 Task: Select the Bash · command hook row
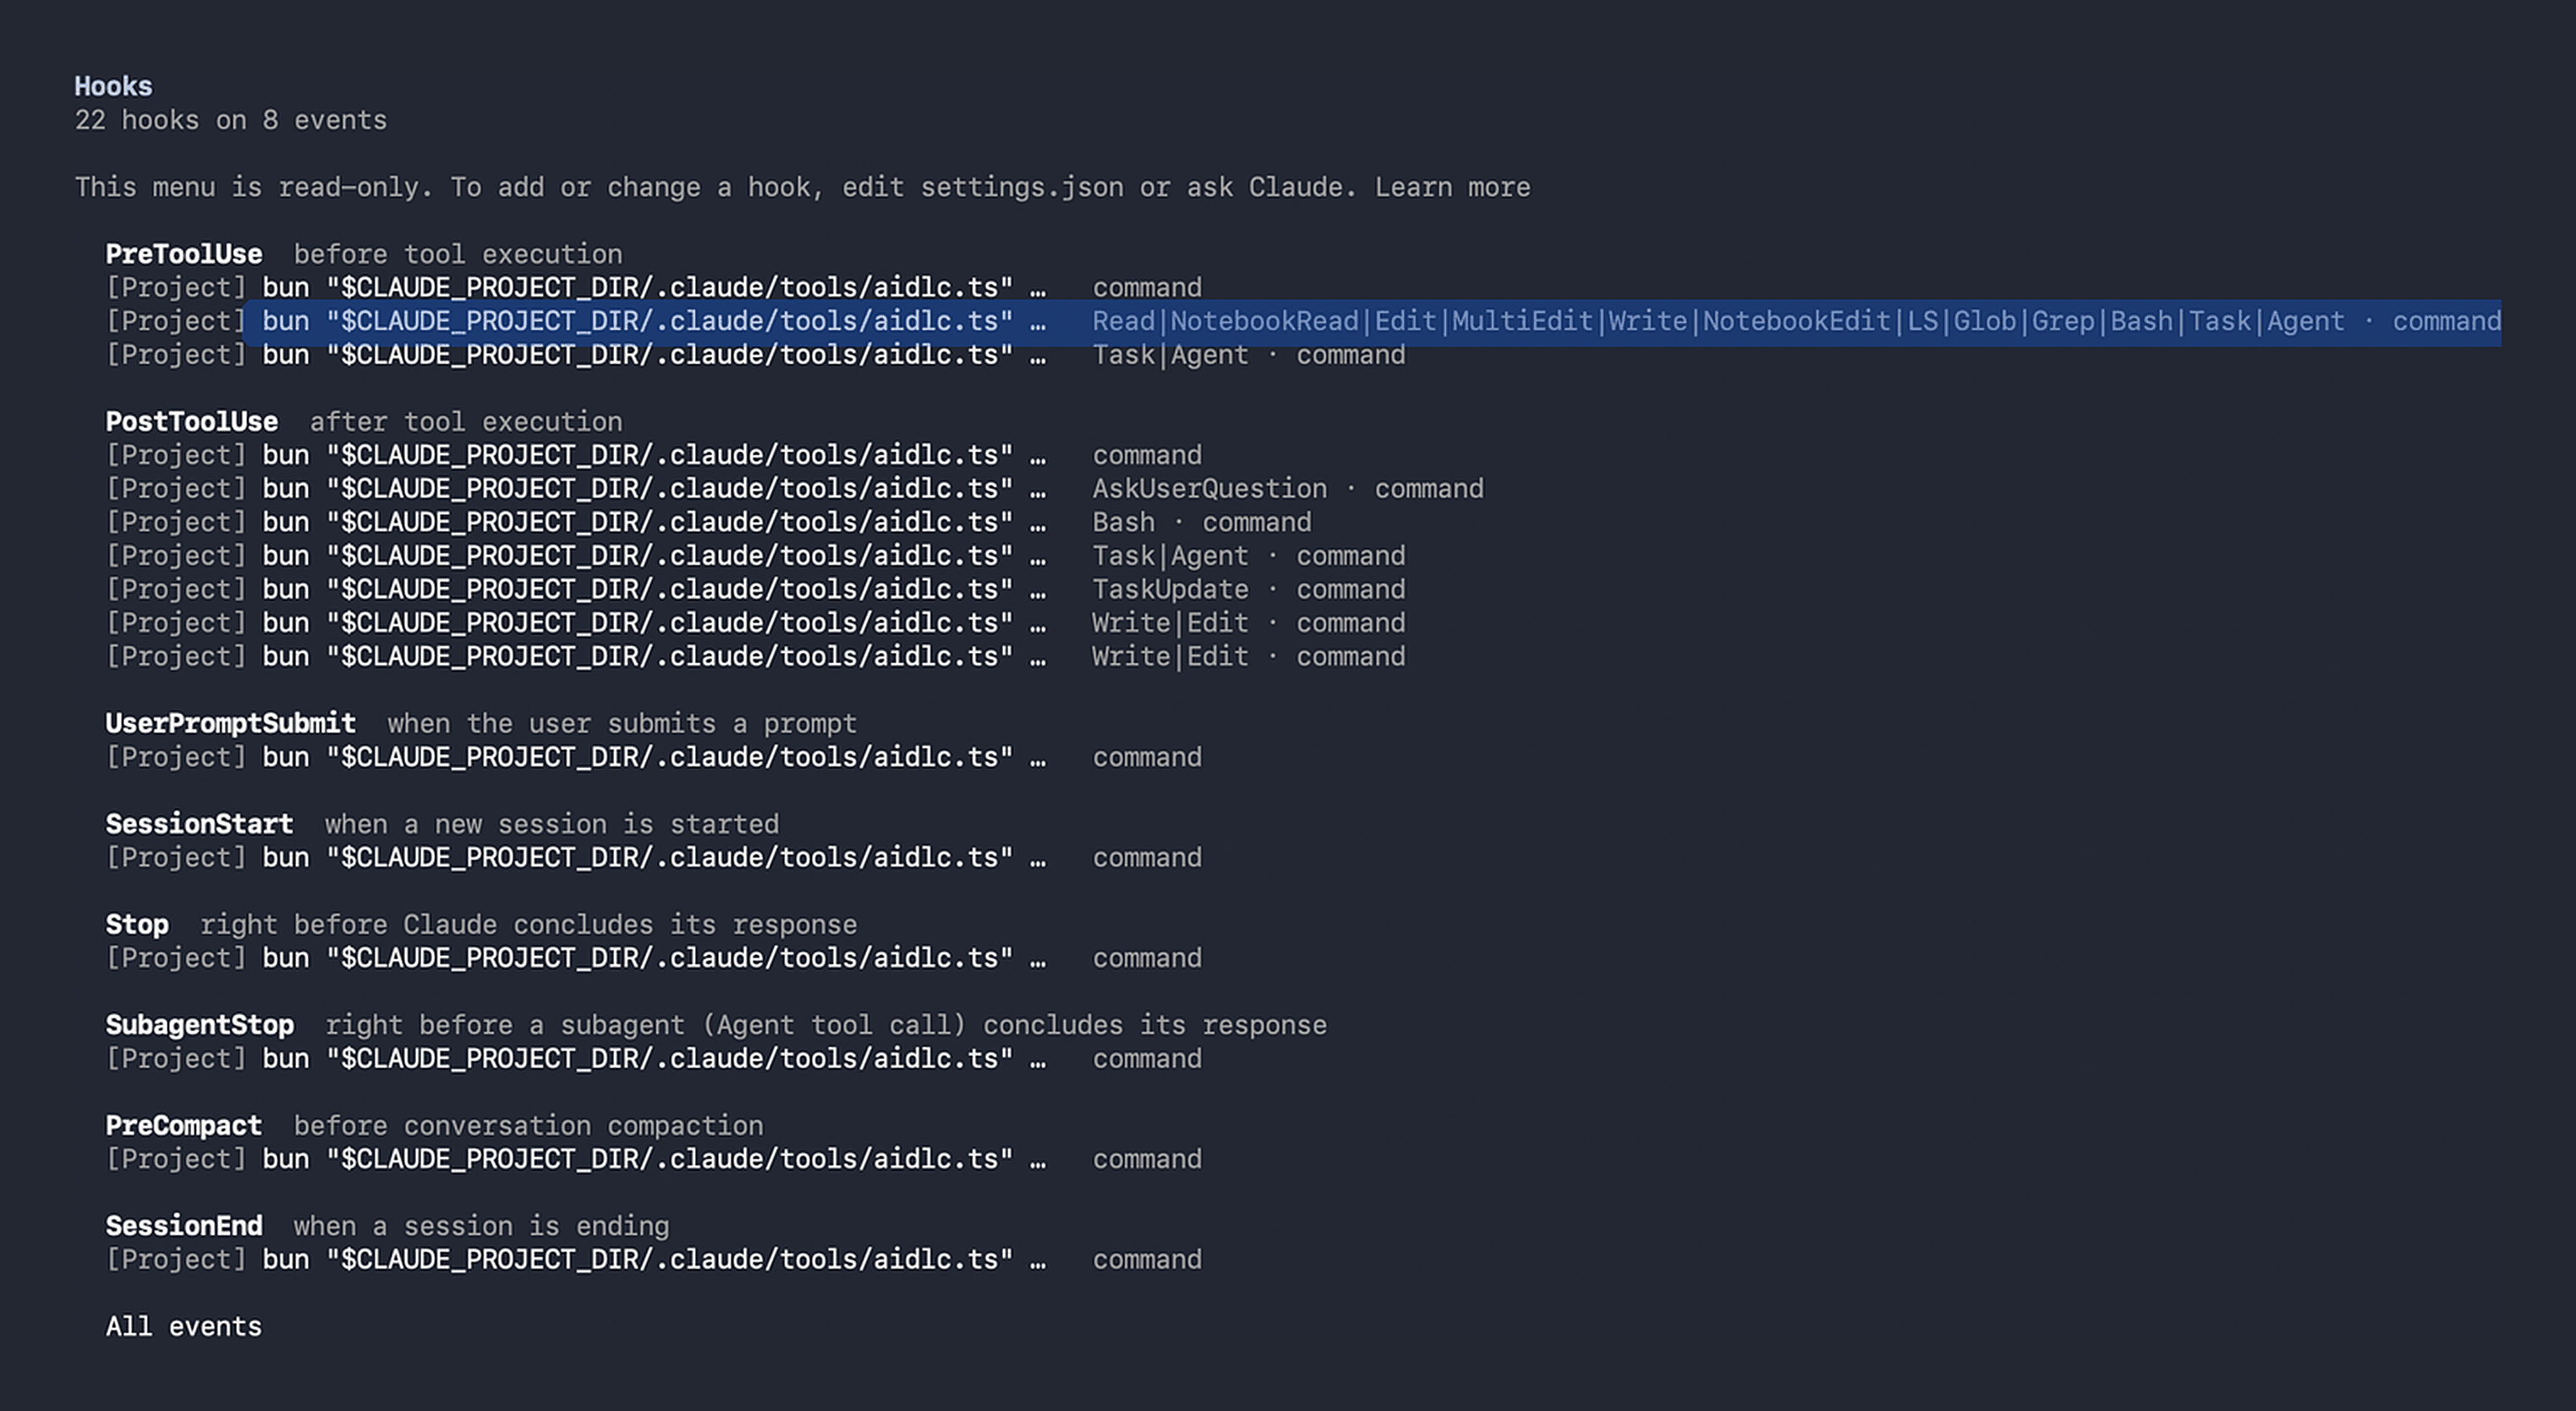coord(708,523)
